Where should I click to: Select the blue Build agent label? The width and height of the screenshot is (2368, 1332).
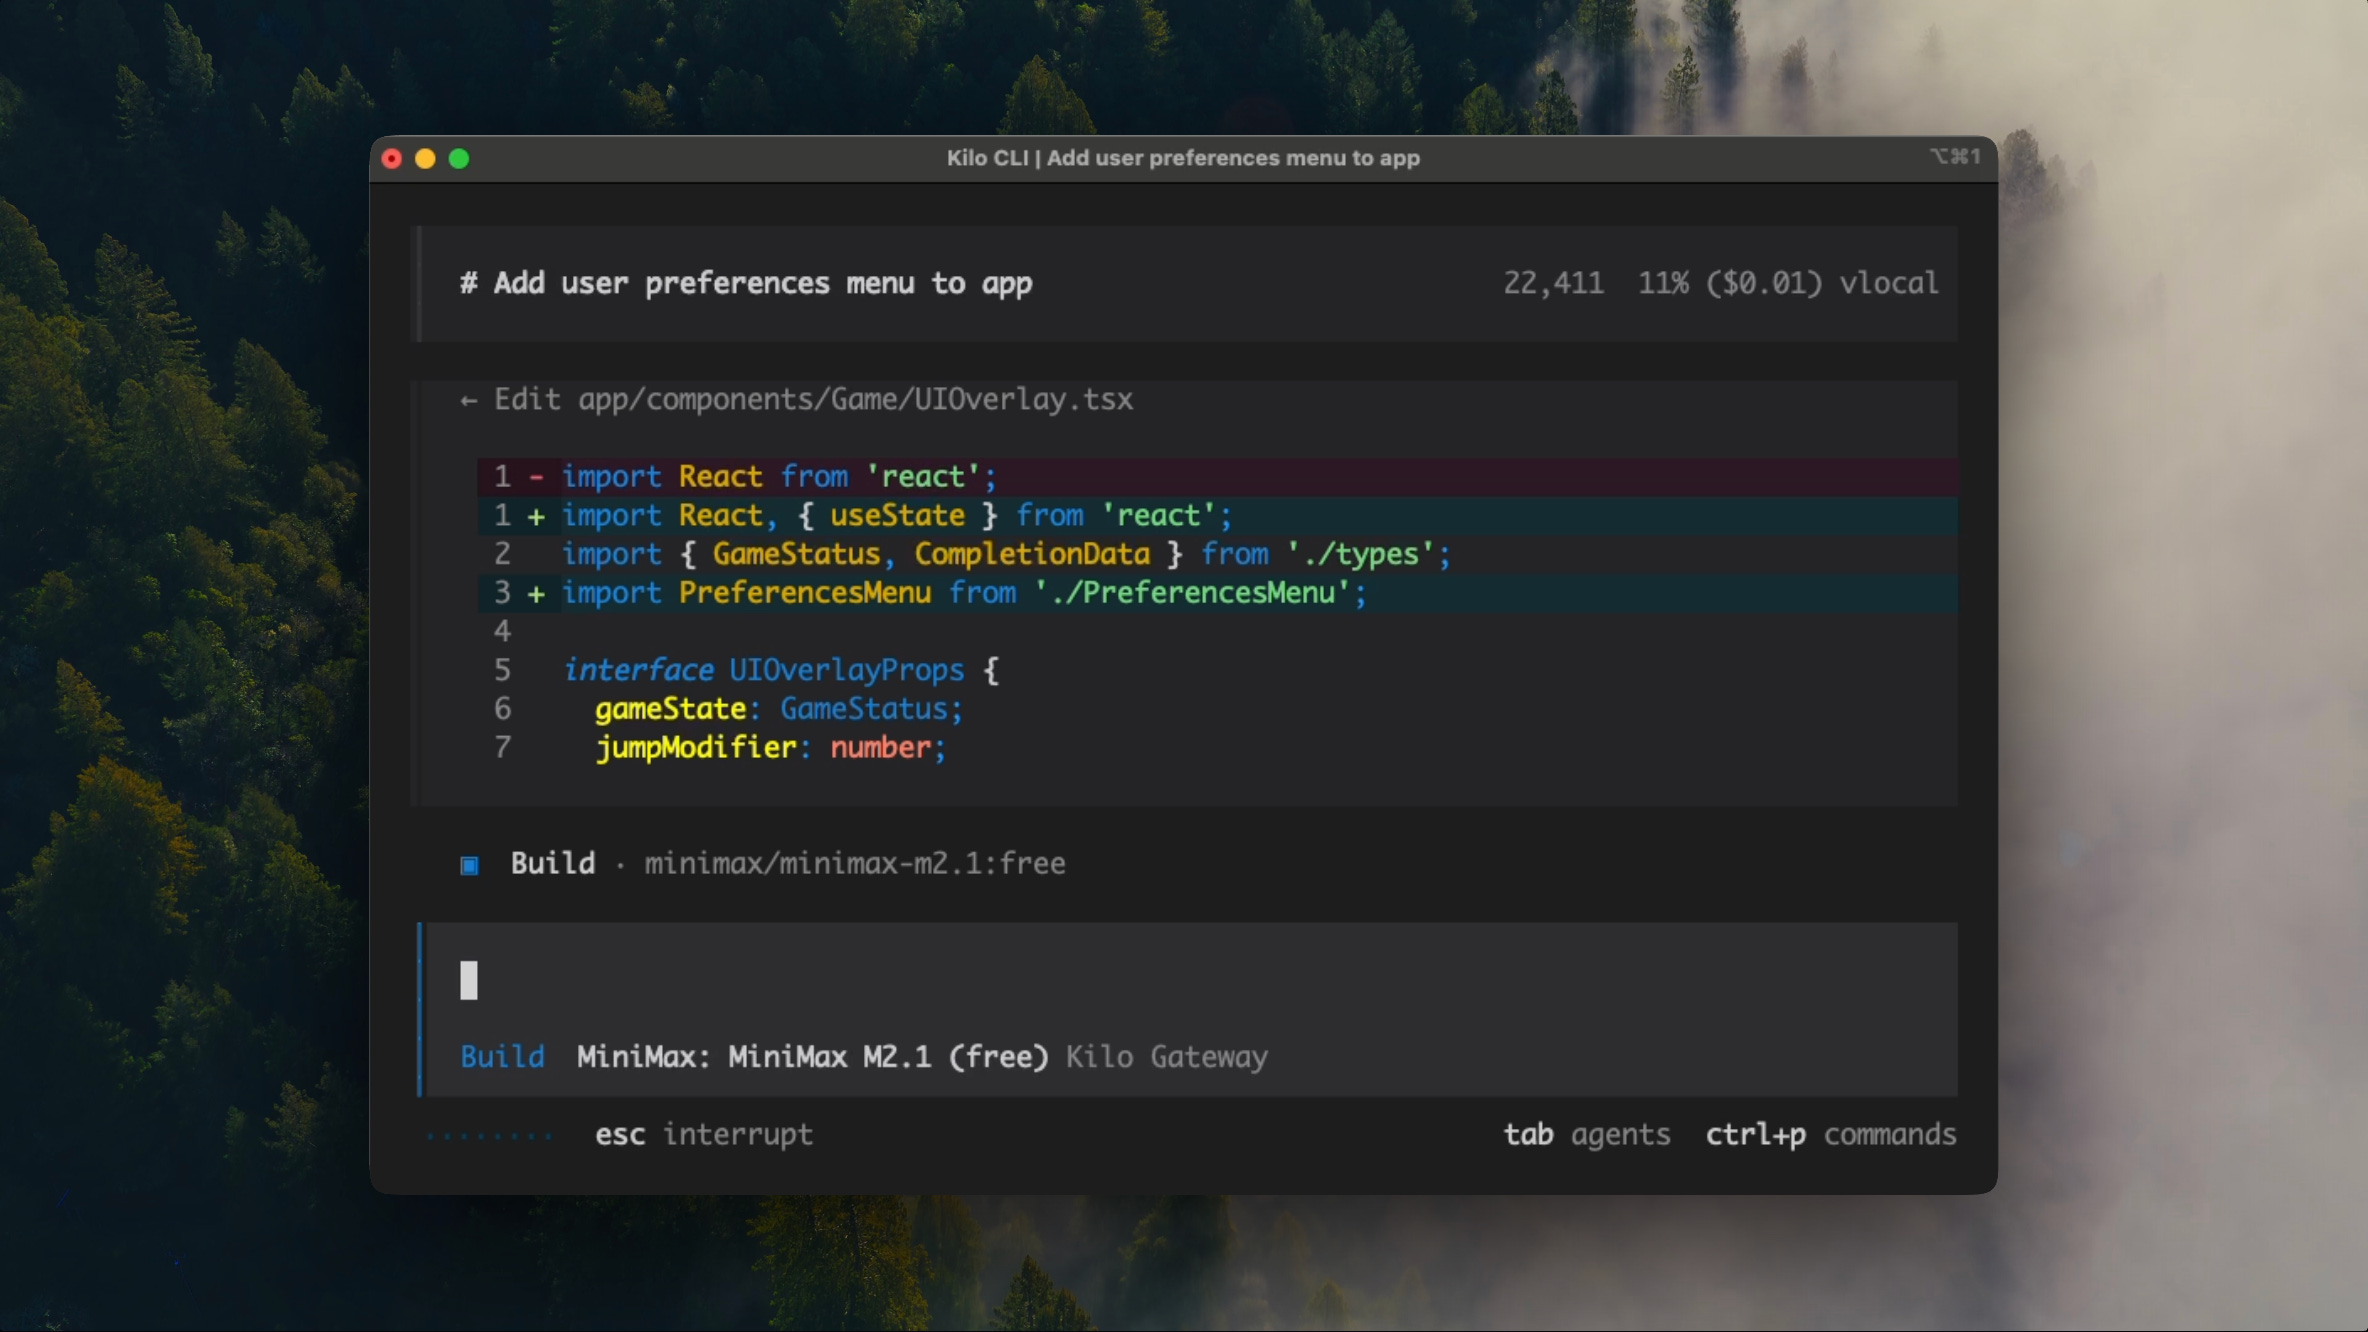tap(502, 1057)
